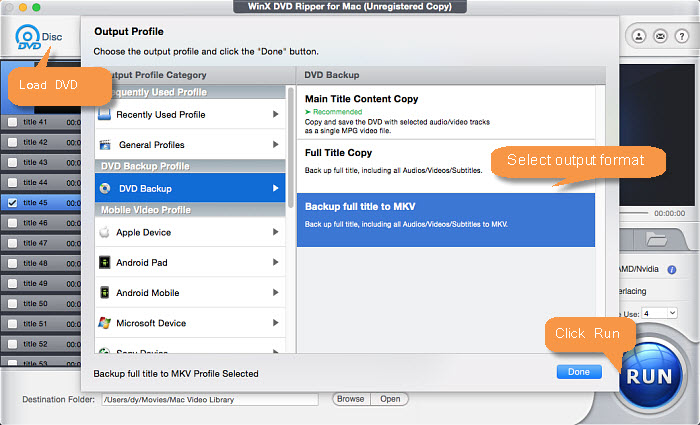Expand Android Mobile arrow
The image size is (700, 425).
point(275,292)
